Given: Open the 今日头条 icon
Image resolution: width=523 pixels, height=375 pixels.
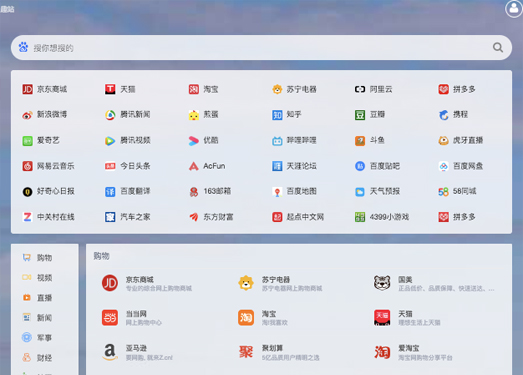Looking at the screenshot, I should click(110, 166).
